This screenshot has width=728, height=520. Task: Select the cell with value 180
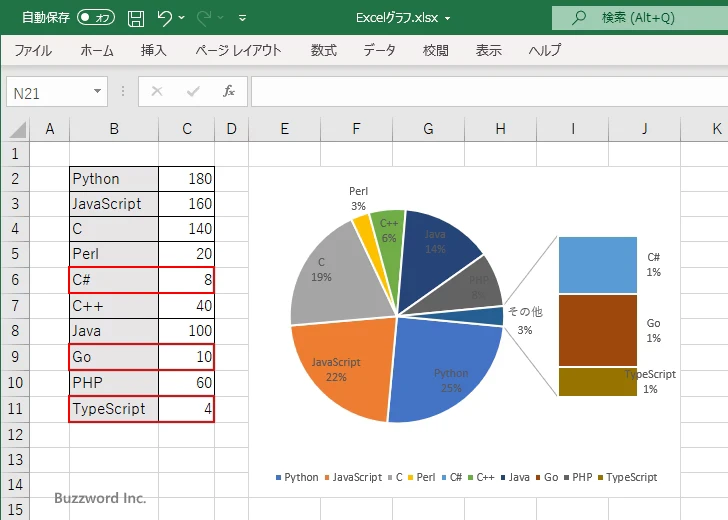187,179
